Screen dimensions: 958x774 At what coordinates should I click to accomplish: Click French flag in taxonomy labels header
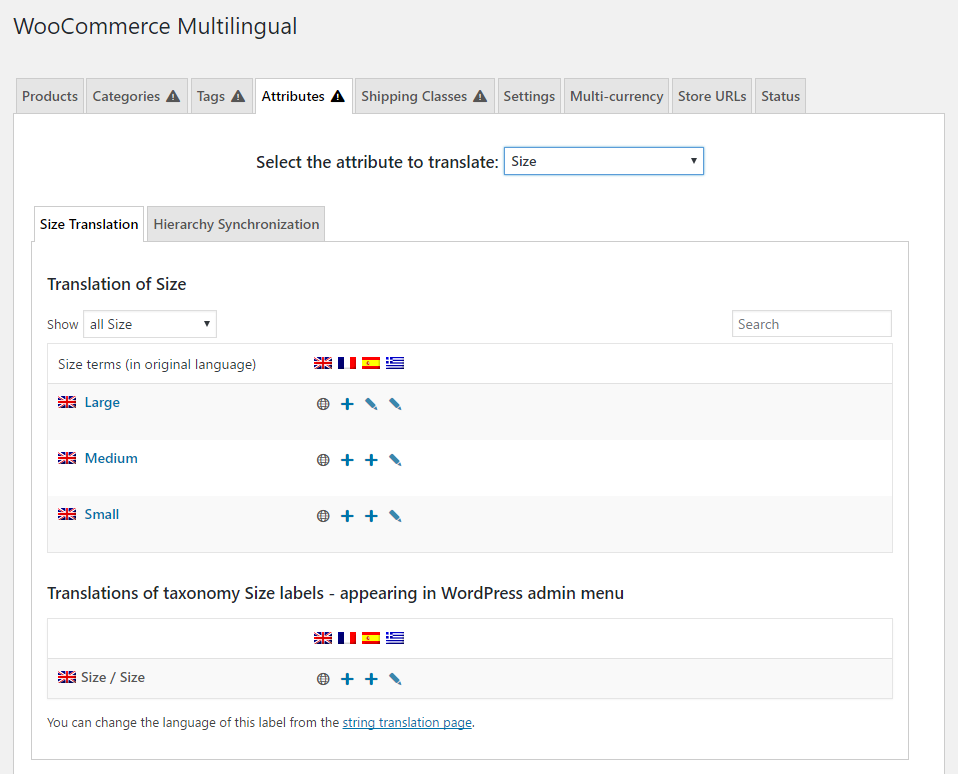pyautogui.click(x=347, y=638)
